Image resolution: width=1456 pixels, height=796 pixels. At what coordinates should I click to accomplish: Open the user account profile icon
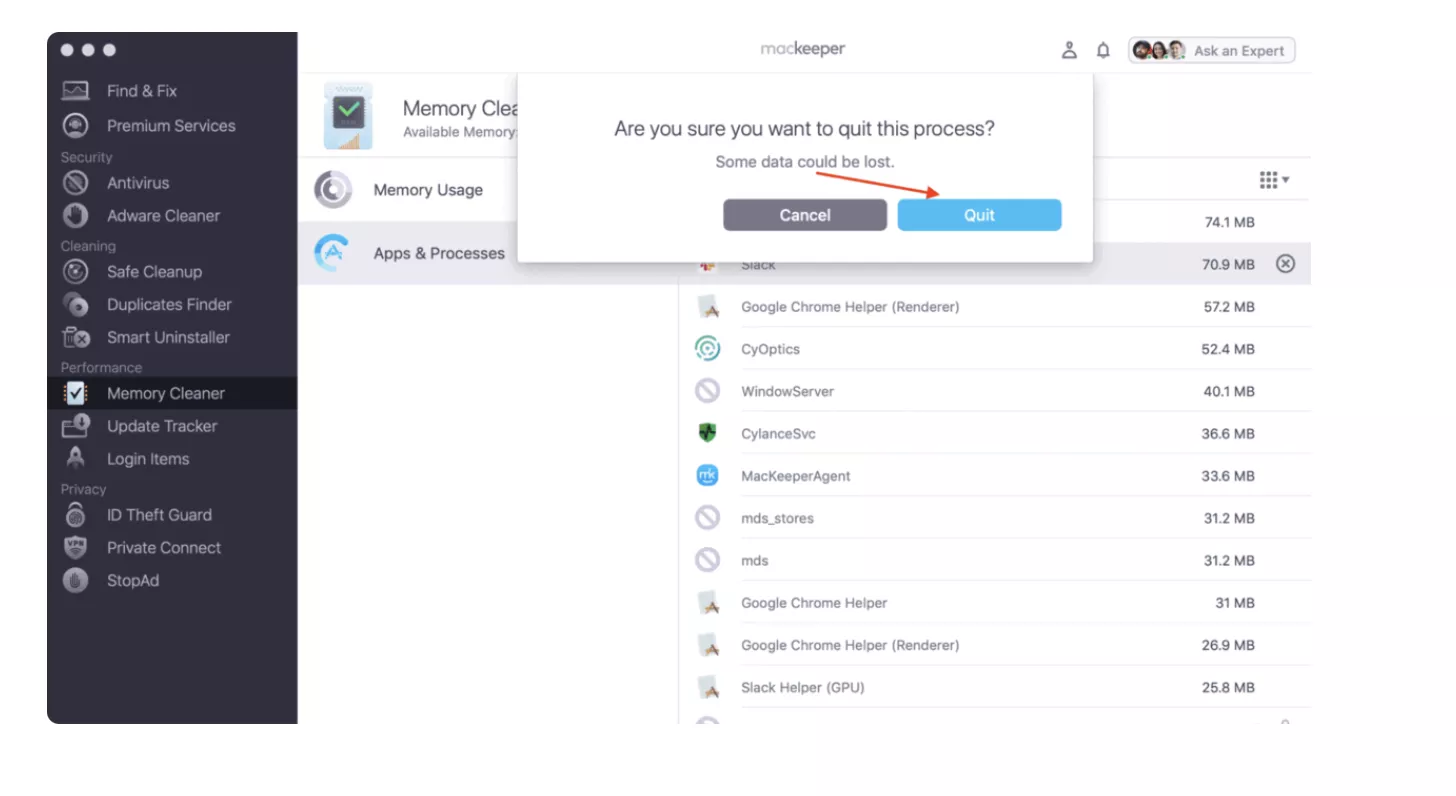[x=1069, y=51]
